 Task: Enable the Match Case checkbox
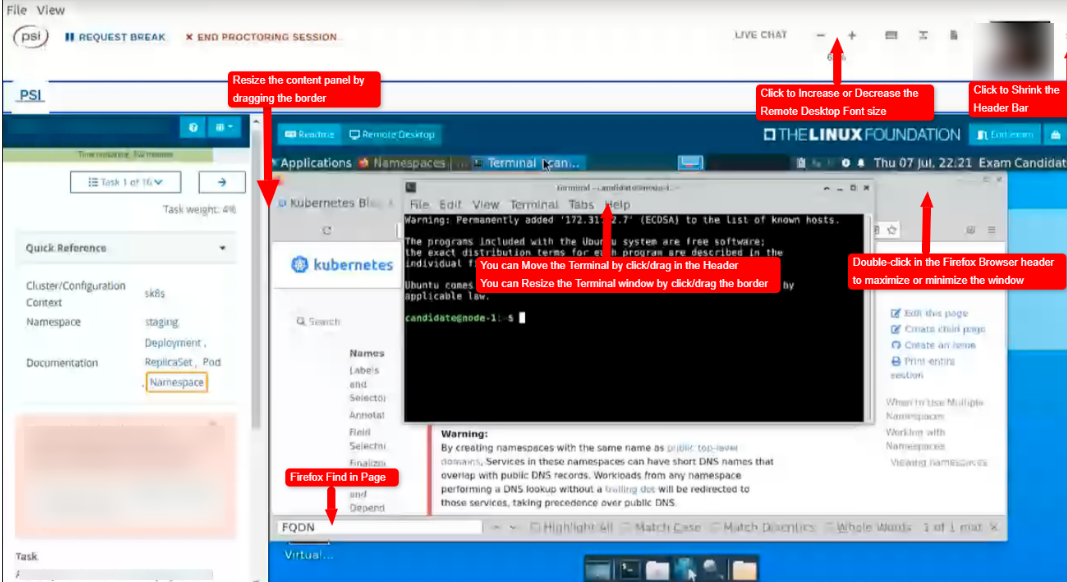625,527
